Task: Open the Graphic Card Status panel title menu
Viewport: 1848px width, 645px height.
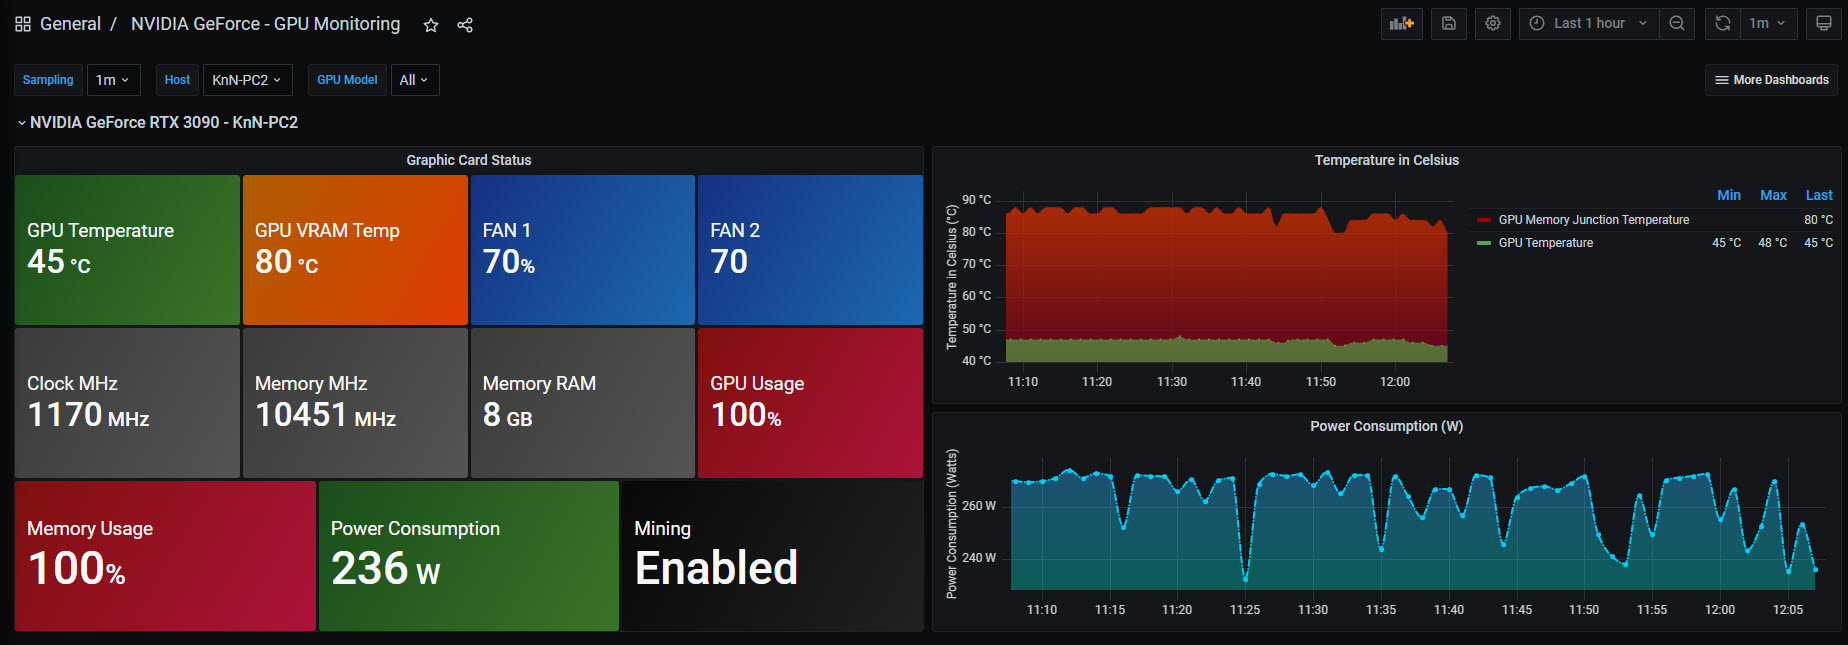Action: coord(468,160)
